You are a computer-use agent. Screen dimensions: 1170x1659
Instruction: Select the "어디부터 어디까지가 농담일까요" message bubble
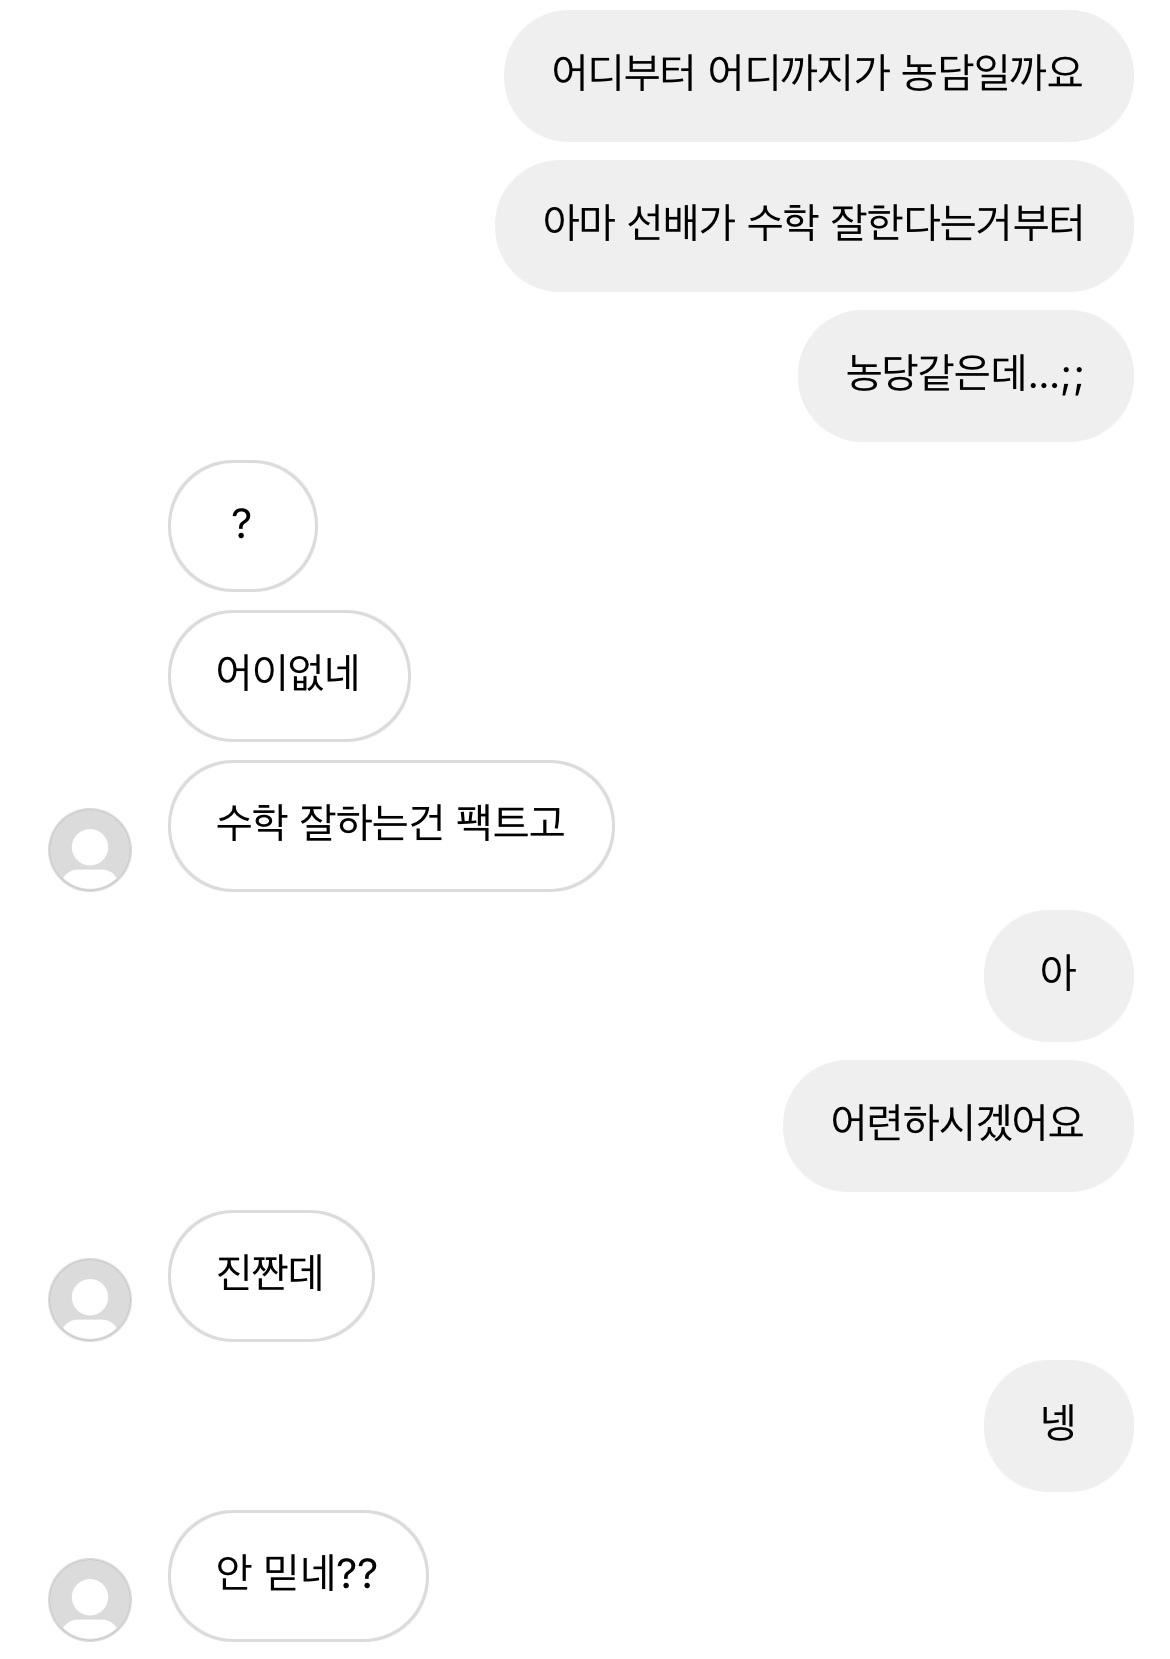tap(818, 75)
